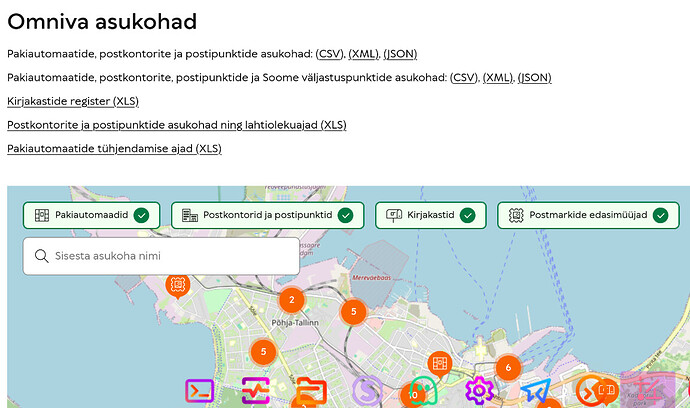Open Kirjakastide register (XLS) link
Screen dimensions: 690x408
point(73,101)
